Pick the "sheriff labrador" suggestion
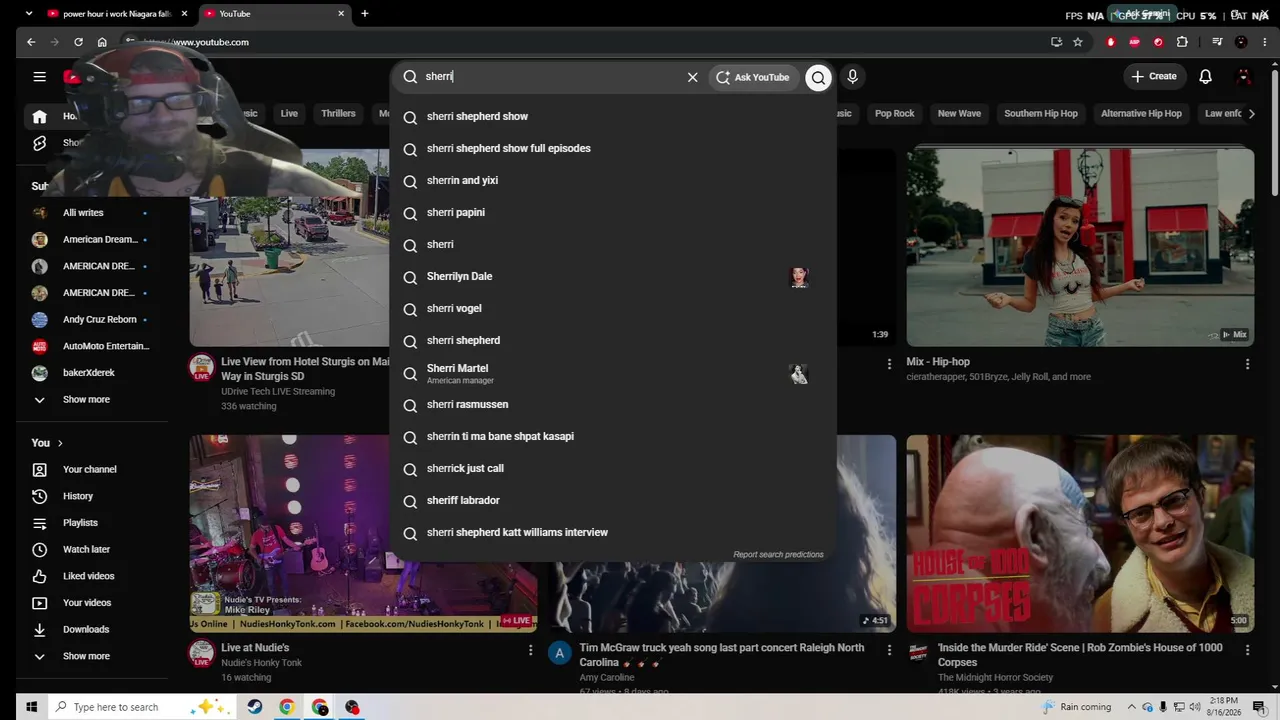This screenshot has width=1280, height=720. [x=613, y=501]
